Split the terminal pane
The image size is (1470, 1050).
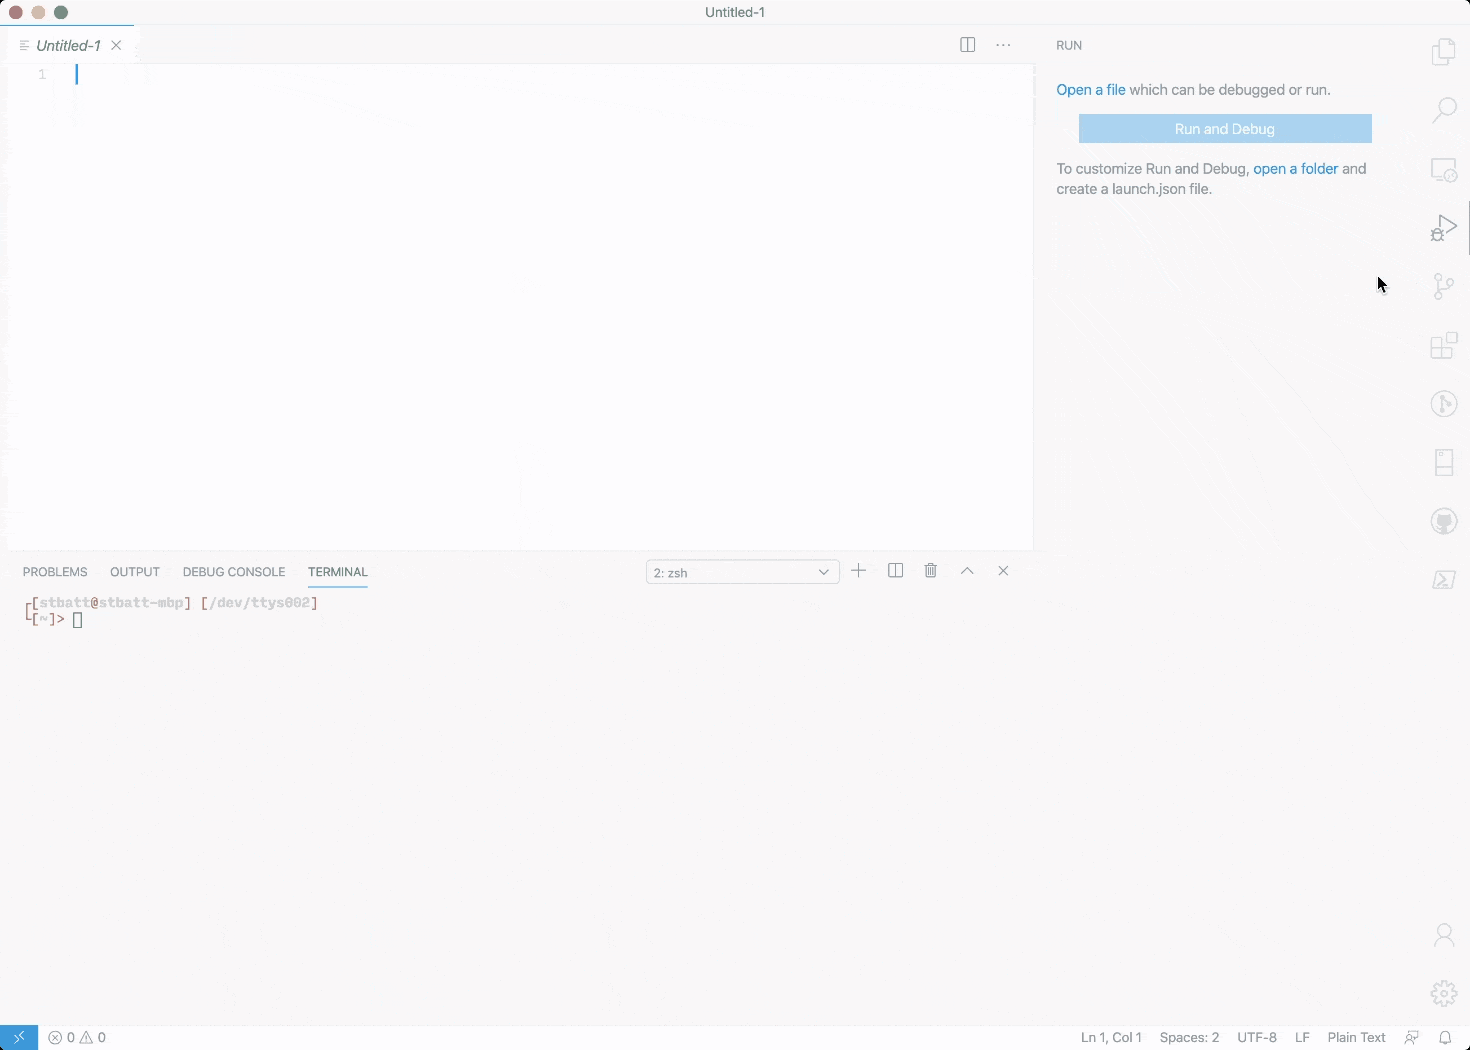pos(894,570)
